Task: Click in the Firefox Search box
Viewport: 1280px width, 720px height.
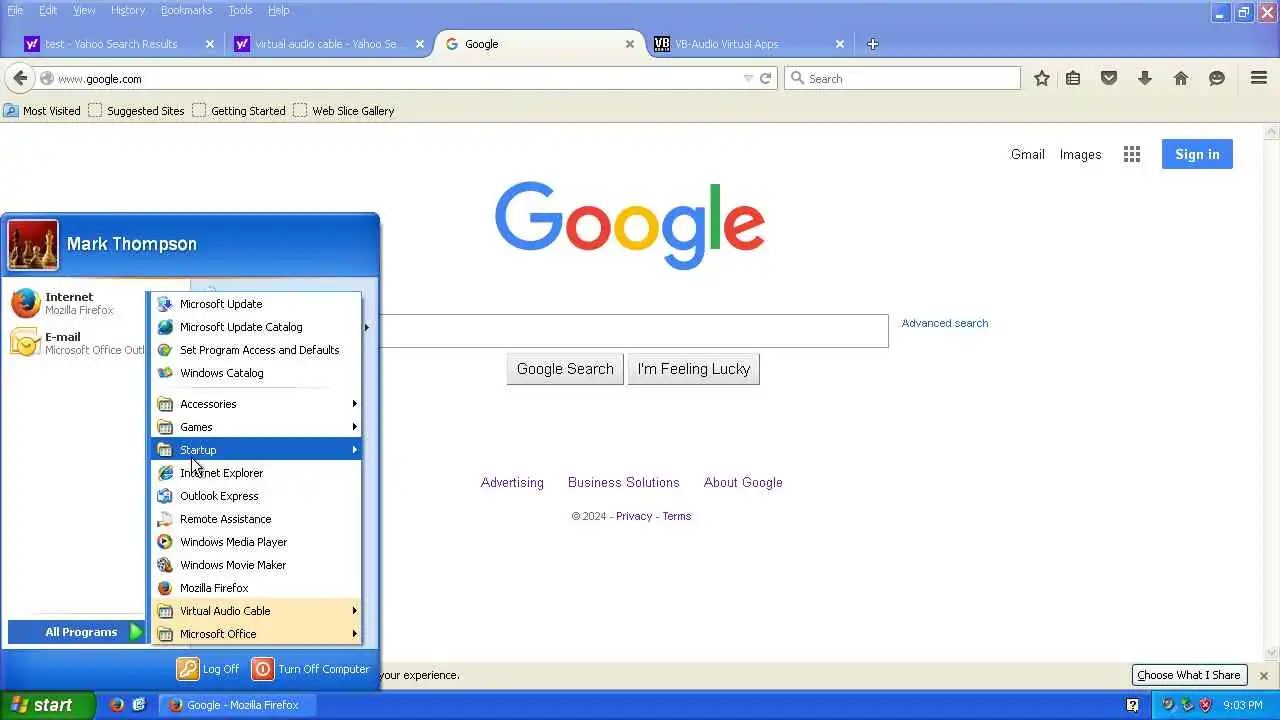Action: point(903,78)
